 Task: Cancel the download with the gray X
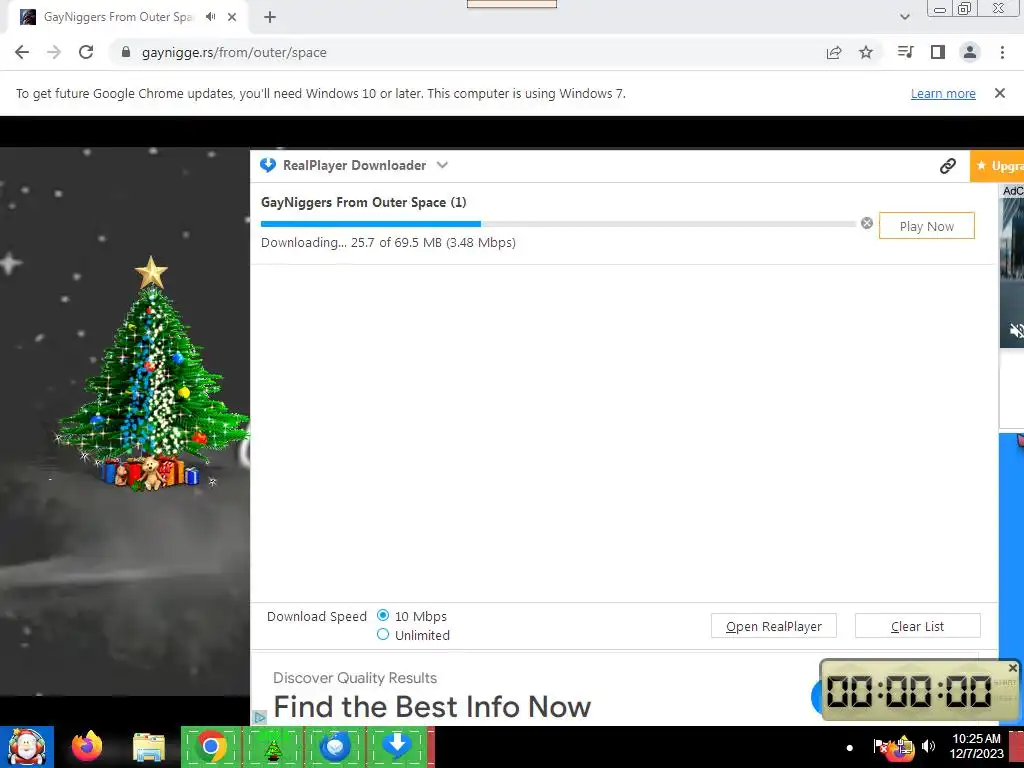click(867, 223)
